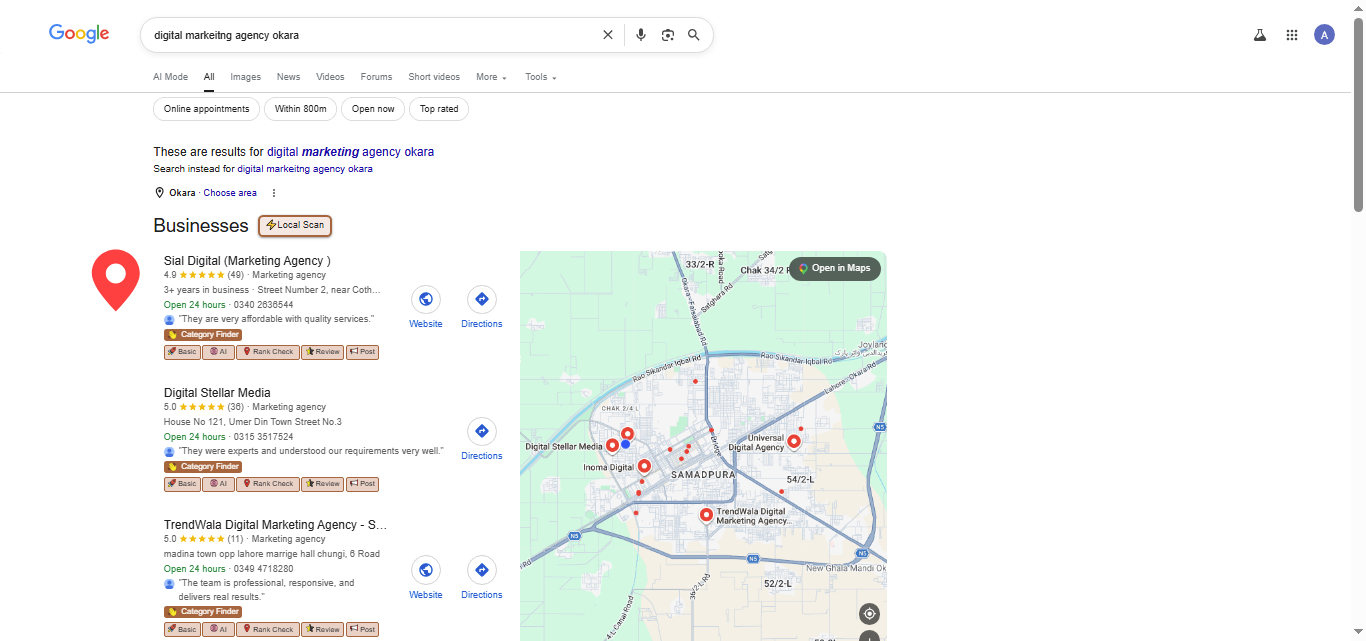1366x641 pixels.
Task: Clear the search box with the X icon
Action: coord(607,35)
